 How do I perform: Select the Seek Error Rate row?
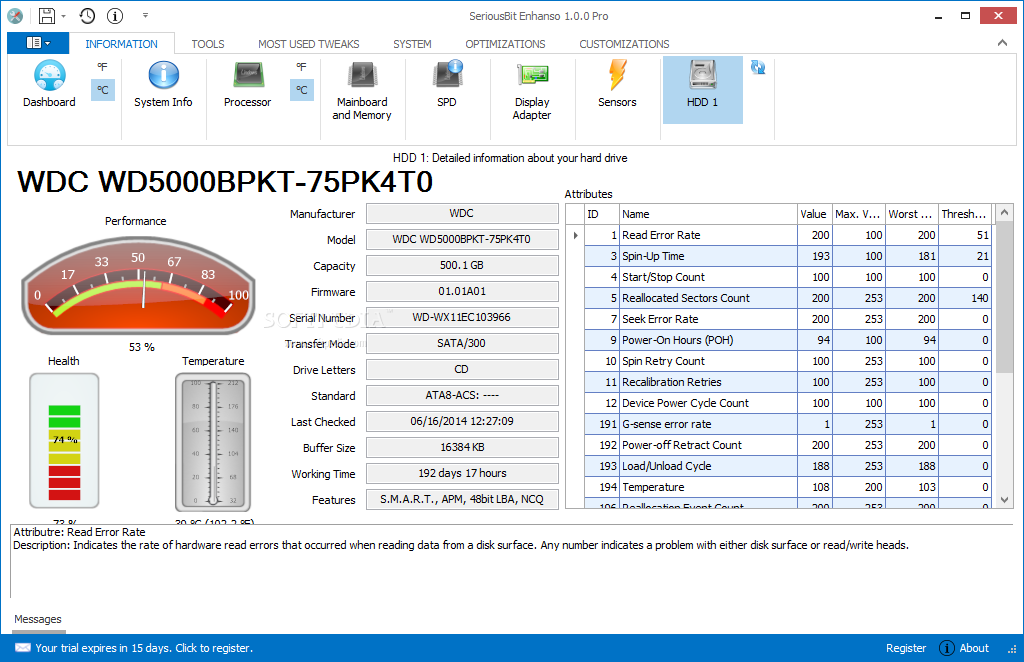point(788,319)
